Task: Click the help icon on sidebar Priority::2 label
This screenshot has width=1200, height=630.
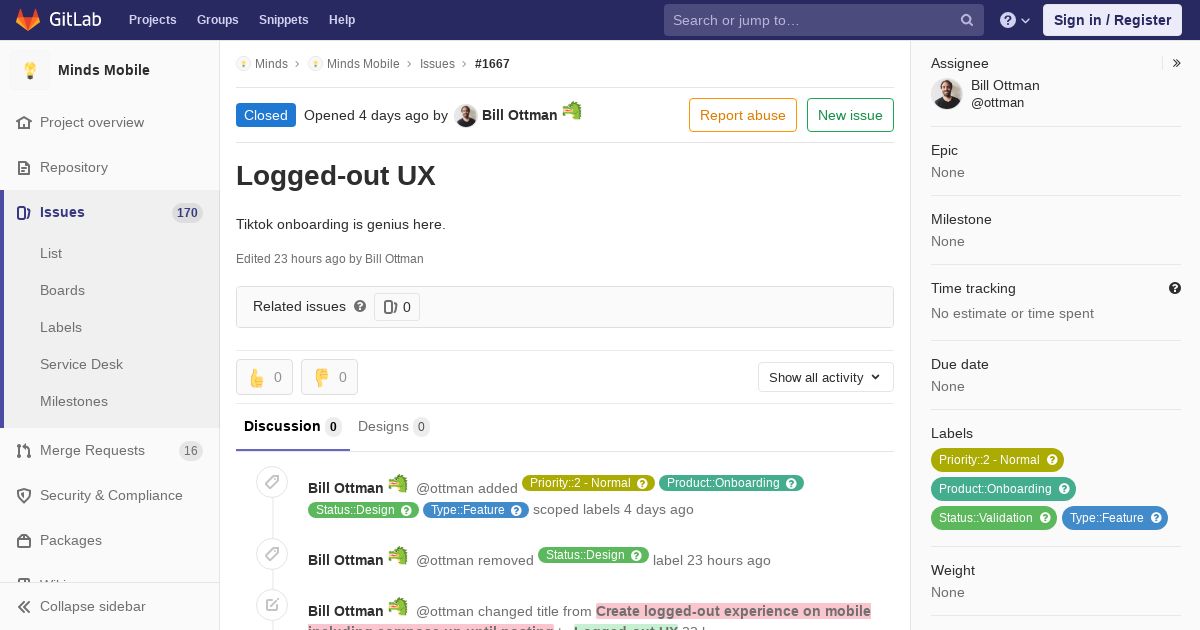Action: [x=1052, y=460]
